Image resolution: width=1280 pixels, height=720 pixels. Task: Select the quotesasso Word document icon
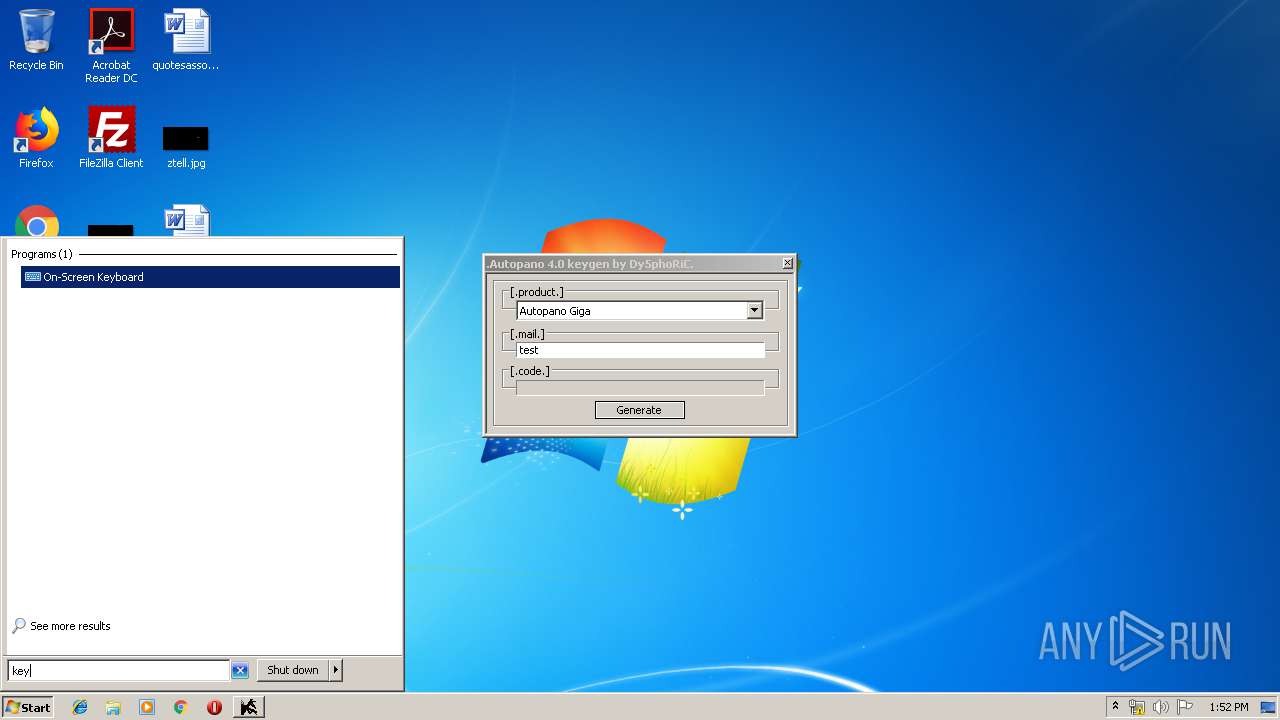(186, 40)
